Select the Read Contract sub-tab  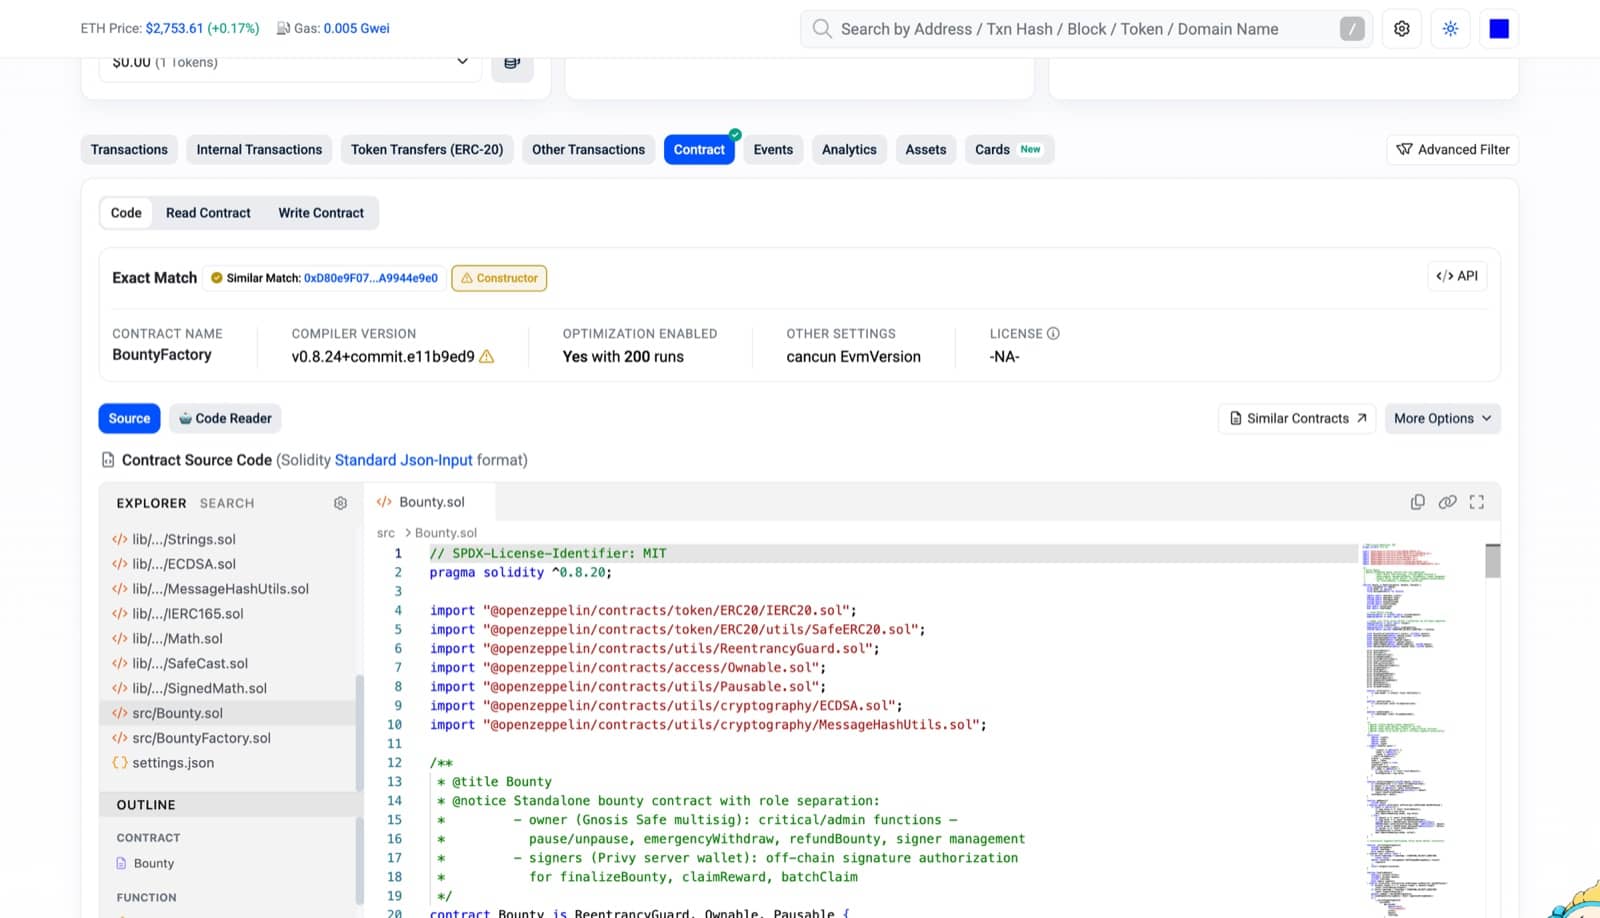pyautogui.click(x=208, y=213)
